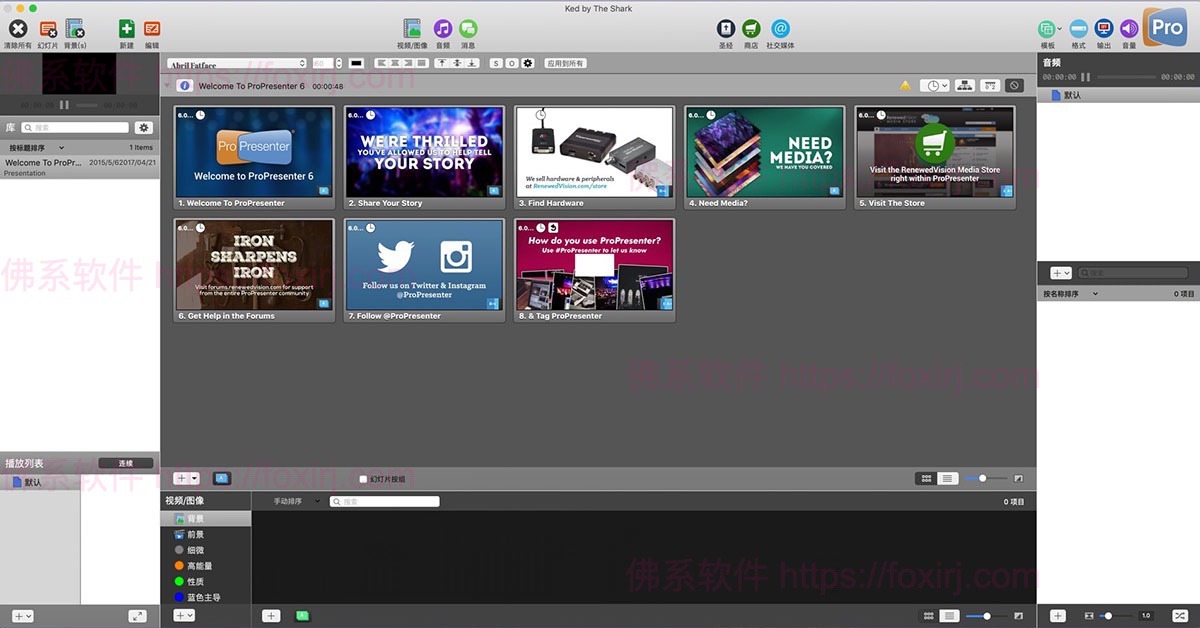Open the Bible (圣经) icon
Screen dimensions: 1200x628
726,29
